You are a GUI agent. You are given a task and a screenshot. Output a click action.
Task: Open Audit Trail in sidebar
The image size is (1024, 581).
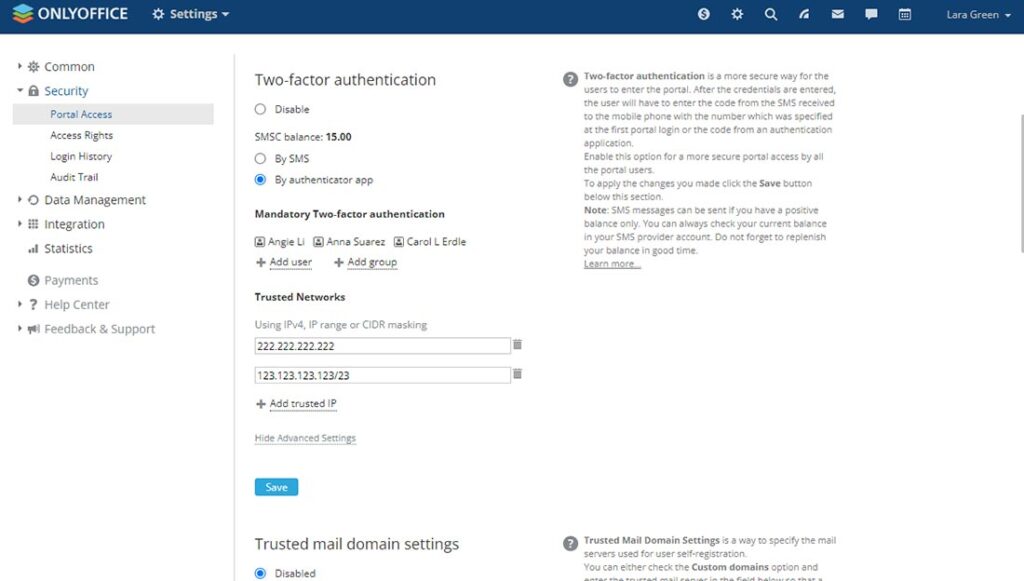point(74,177)
